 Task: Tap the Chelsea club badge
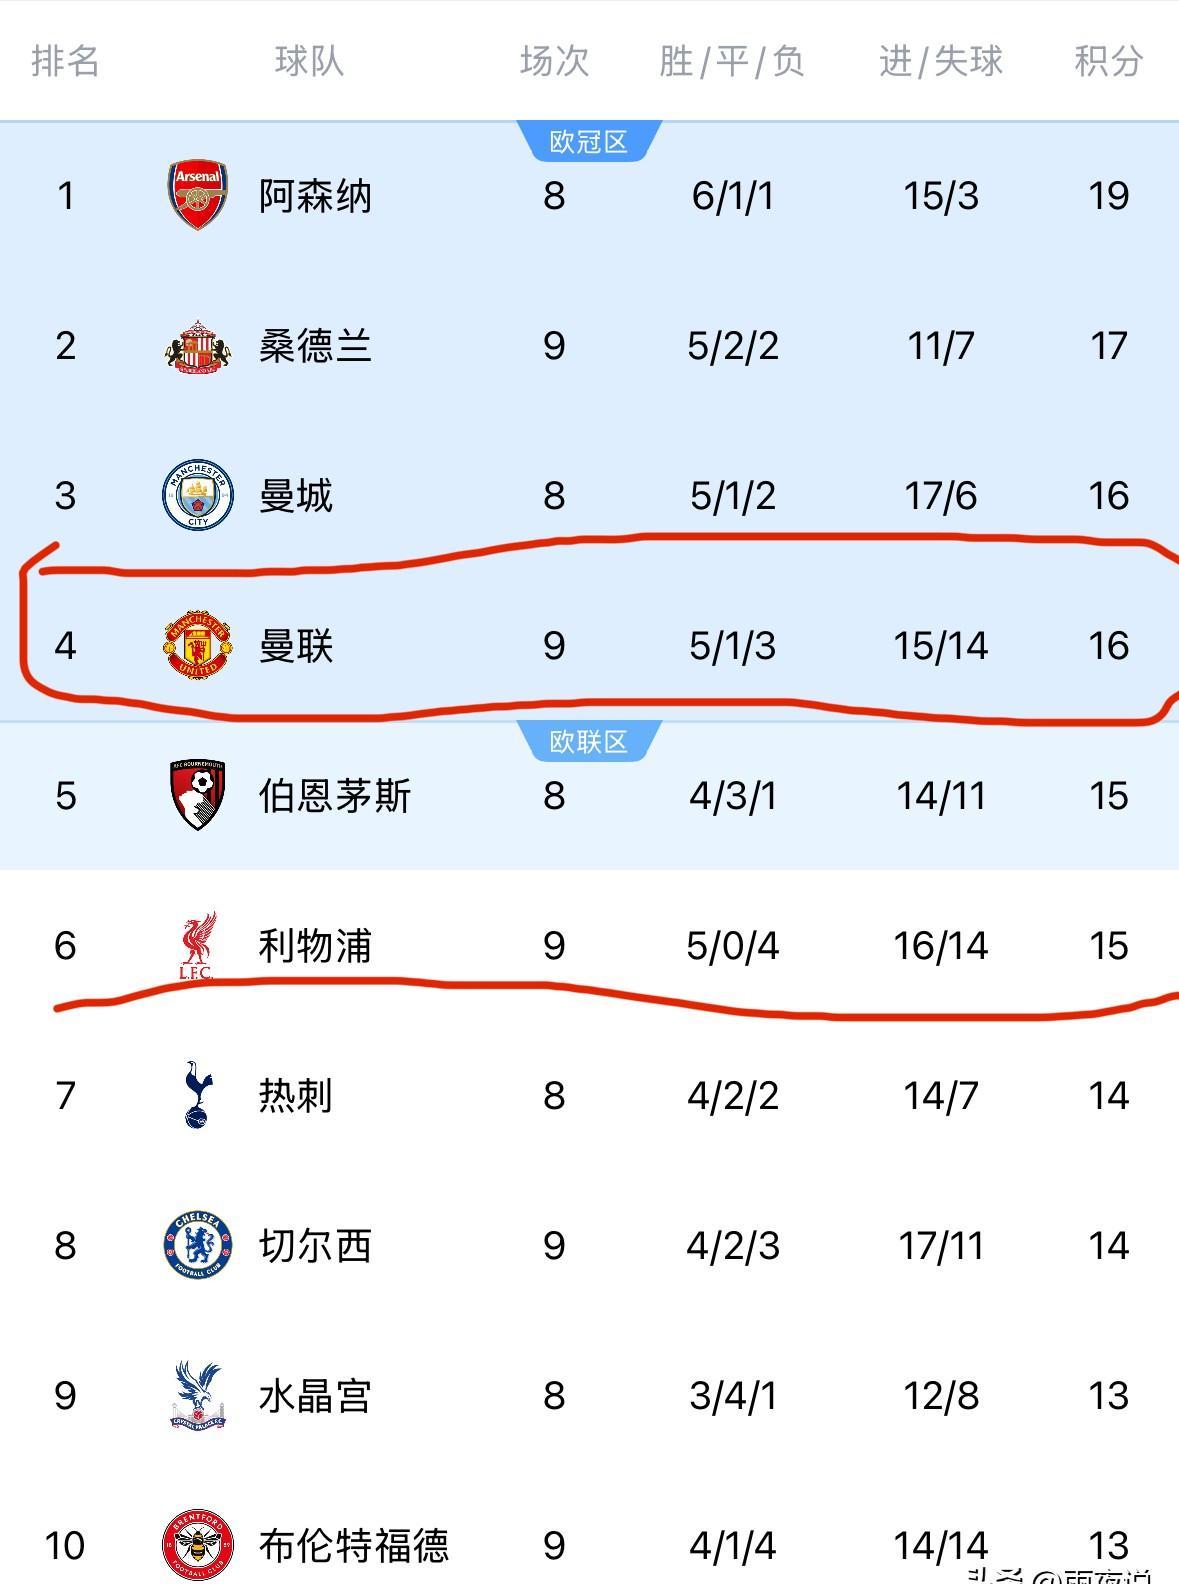(x=198, y=1245)
